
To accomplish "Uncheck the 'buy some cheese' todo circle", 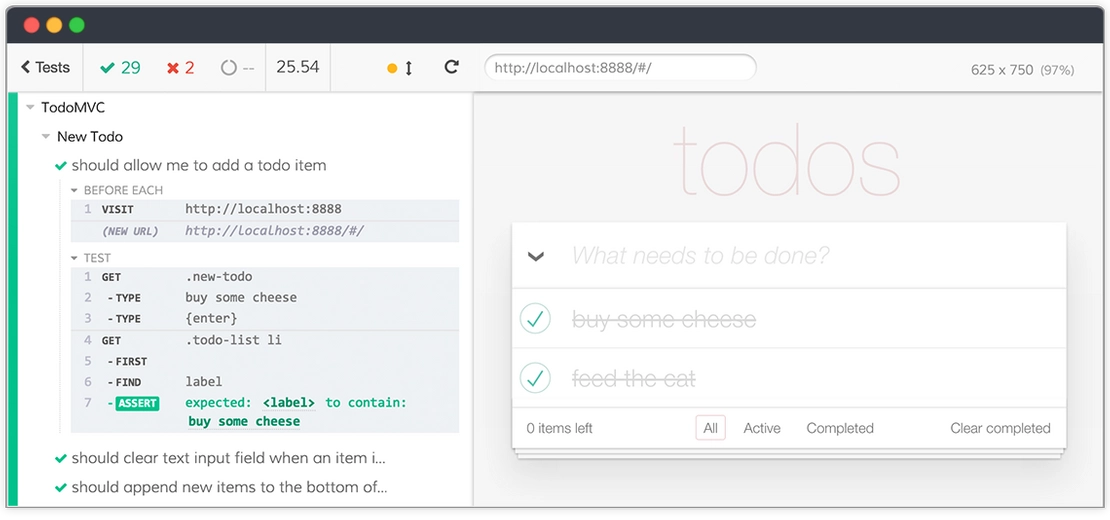I will (536, 319).
